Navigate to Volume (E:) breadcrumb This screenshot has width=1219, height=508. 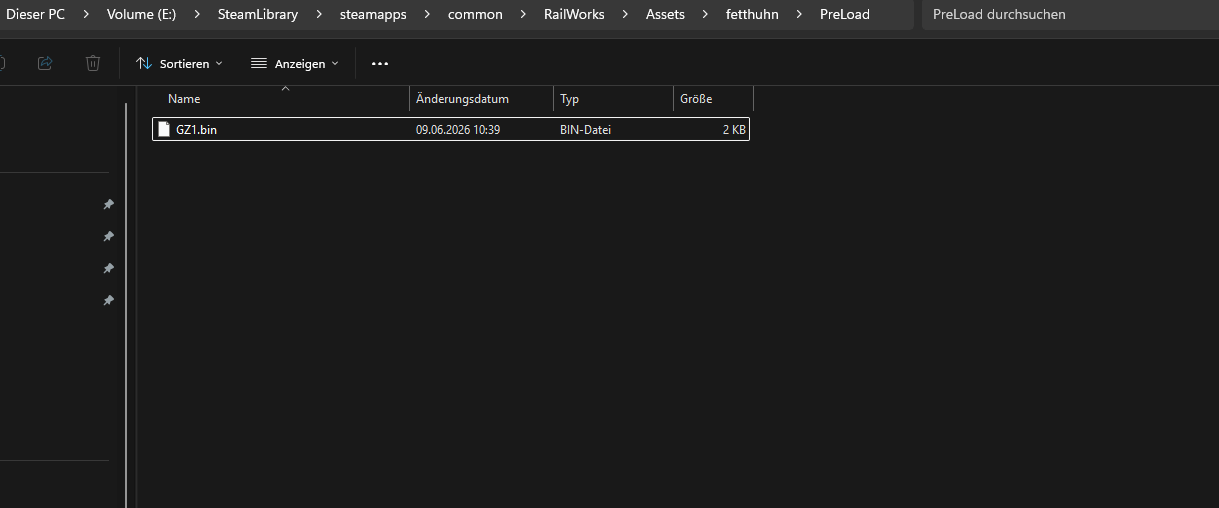point(142,14)
